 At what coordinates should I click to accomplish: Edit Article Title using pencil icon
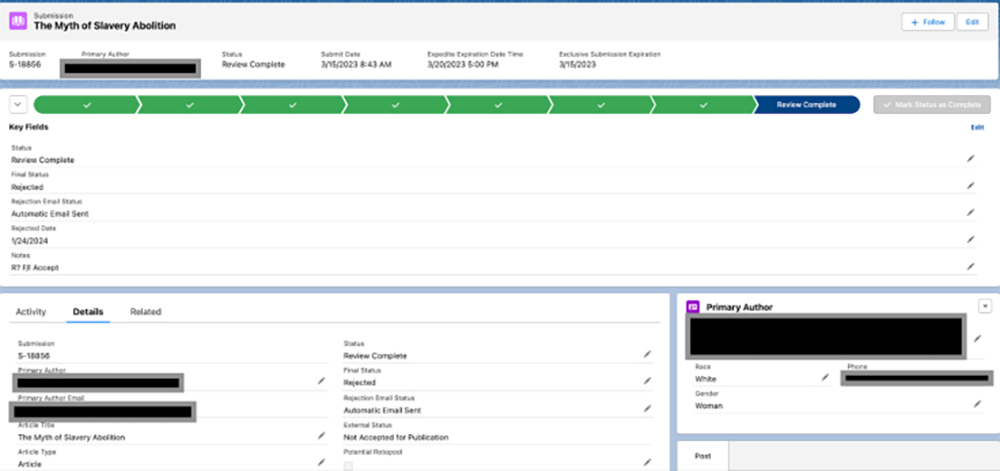[321, 436]
